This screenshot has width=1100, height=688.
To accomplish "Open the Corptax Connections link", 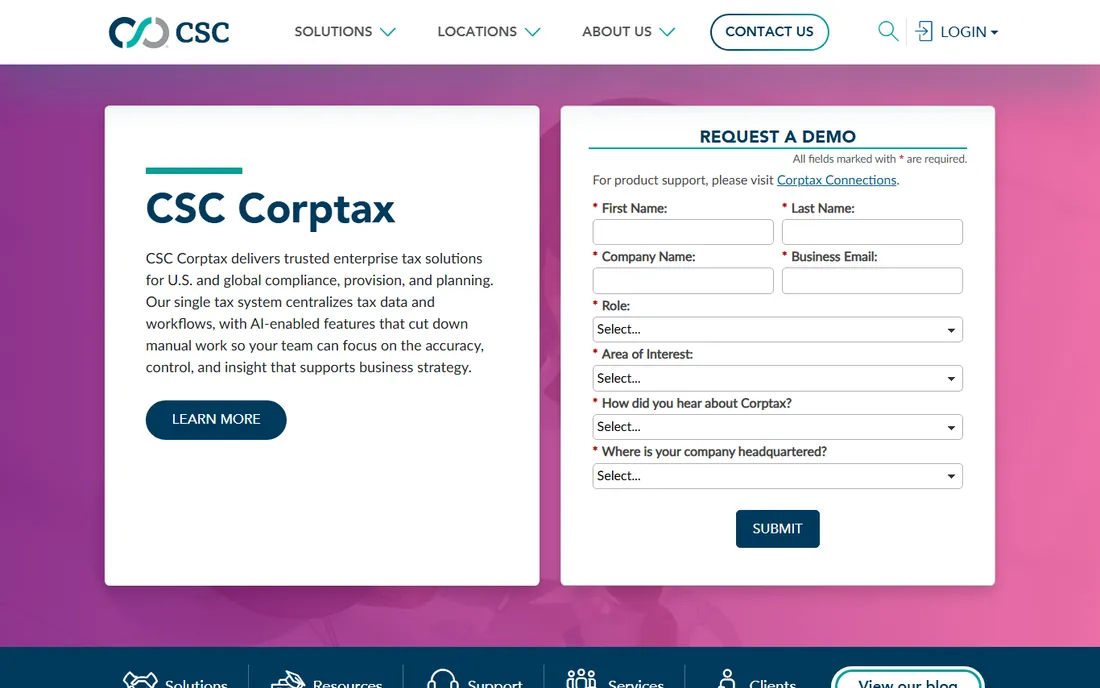I will pos(836,180).
